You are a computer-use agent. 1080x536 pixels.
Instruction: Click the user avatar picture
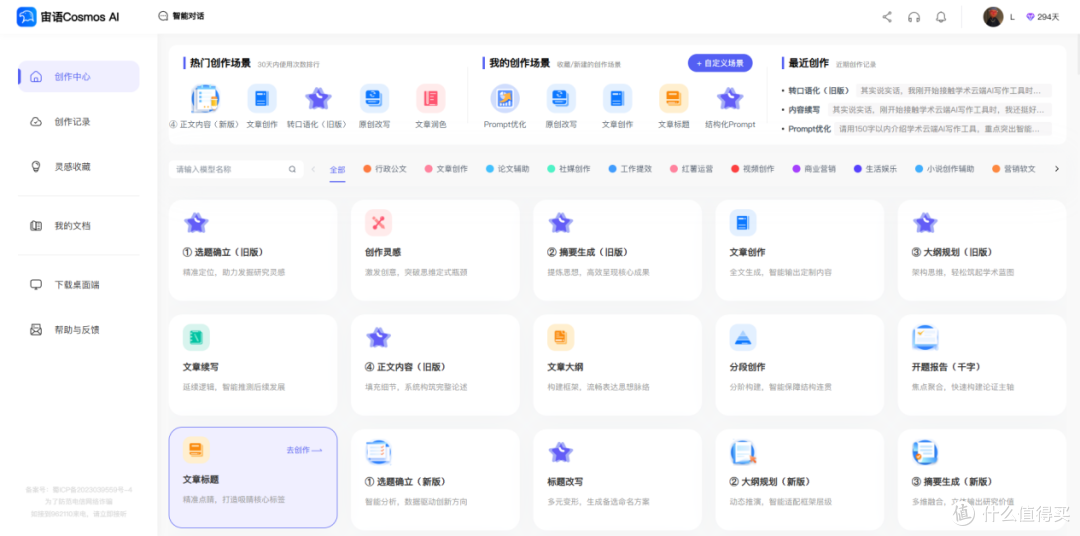coord(993,17)
